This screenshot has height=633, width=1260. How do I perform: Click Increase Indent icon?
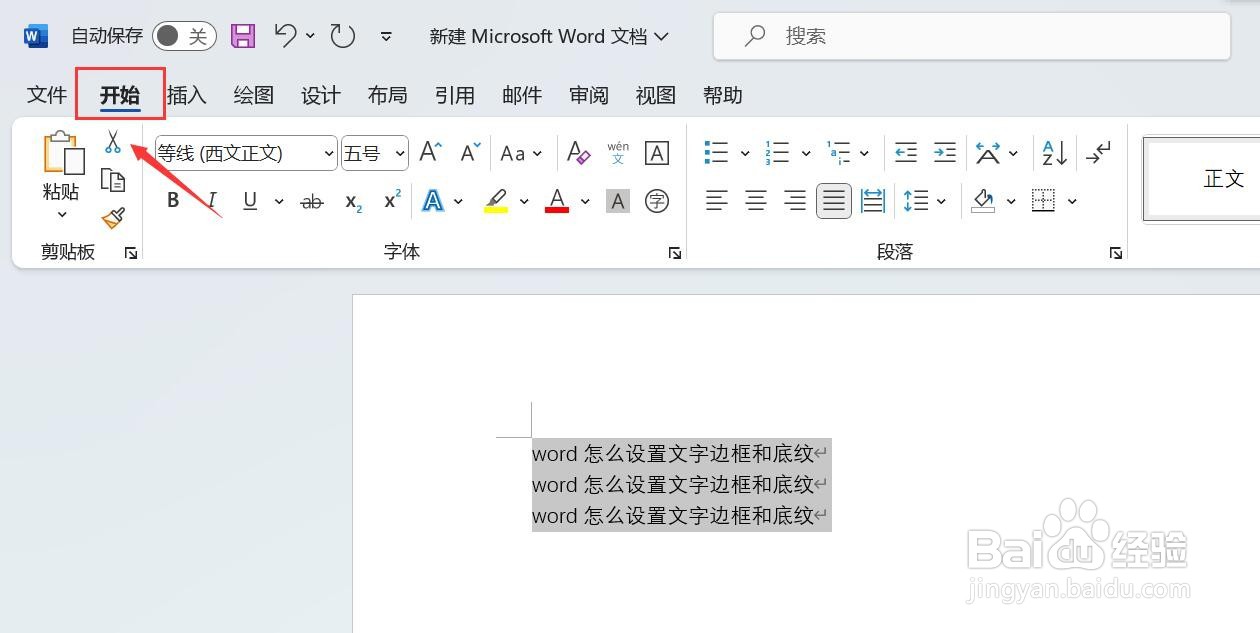tap(944, 152)
